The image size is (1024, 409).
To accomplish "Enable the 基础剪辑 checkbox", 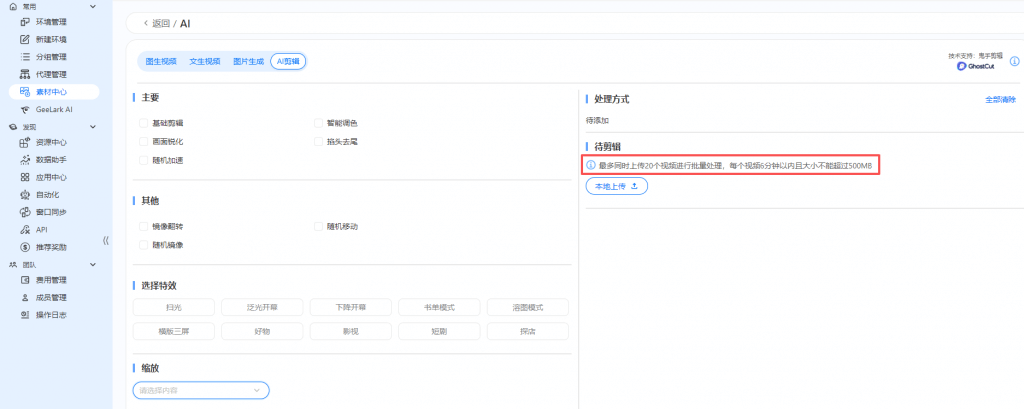I will click(x=145, y=123).
